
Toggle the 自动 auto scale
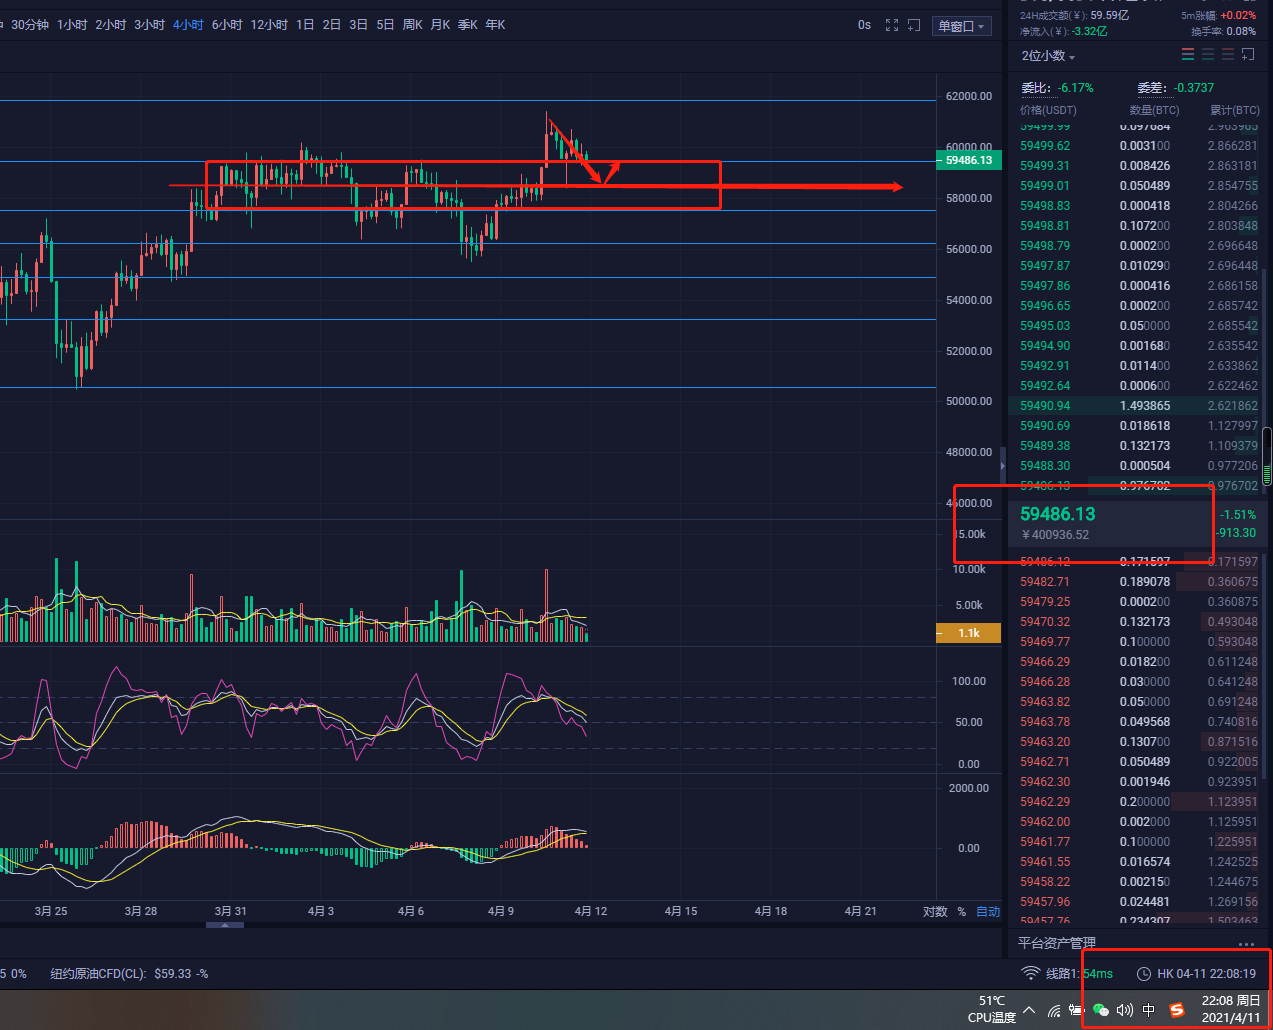[988, 912]
